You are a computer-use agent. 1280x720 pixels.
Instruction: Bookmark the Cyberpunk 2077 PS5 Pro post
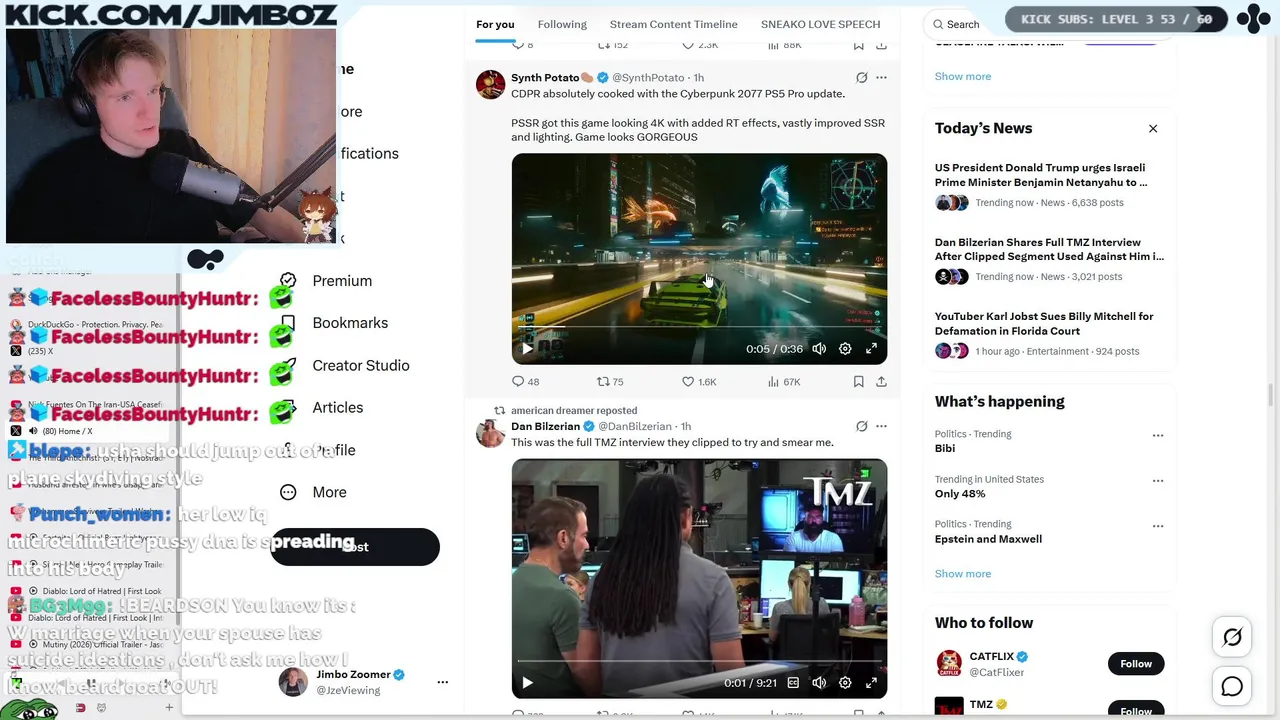(858, 382)
